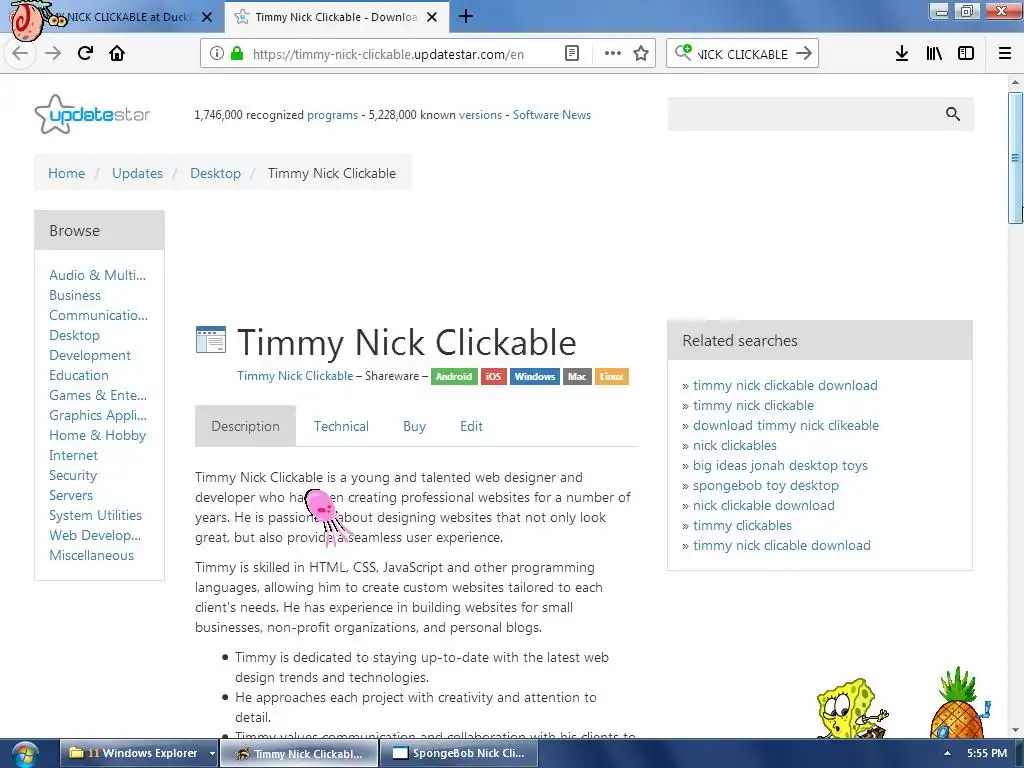Open related search 'spongebob toy desktop'
Image resolution: width=1024 pixels, height=768 pixels.
click(x=765, y=485)
